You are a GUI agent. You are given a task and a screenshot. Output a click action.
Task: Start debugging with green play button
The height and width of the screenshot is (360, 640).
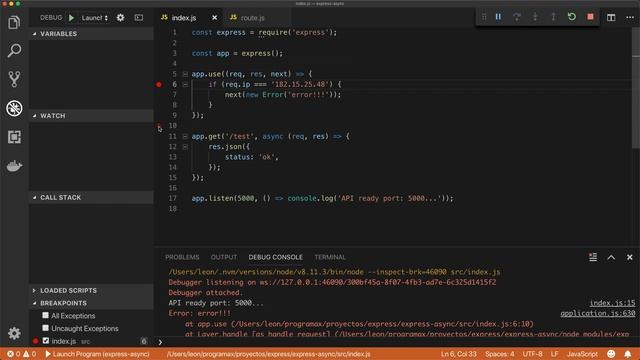point(71,18)
